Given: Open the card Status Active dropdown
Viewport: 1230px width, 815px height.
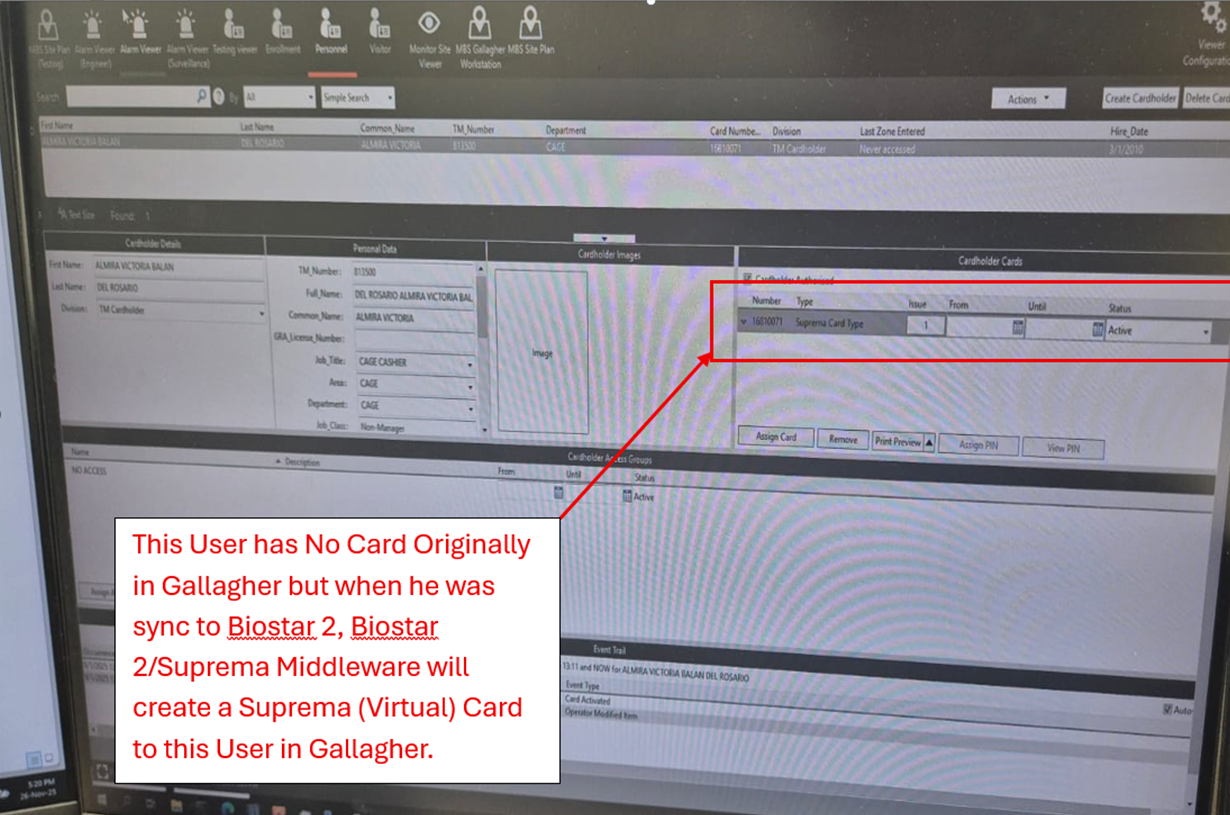Looking at the screenshot, I should [x=1159, y=331].
